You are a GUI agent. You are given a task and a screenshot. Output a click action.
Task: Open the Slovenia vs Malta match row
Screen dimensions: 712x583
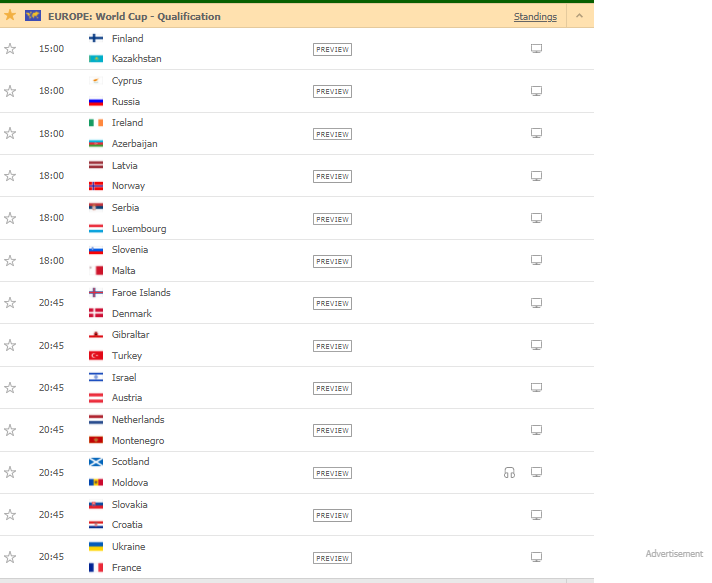tap(297, 261)
